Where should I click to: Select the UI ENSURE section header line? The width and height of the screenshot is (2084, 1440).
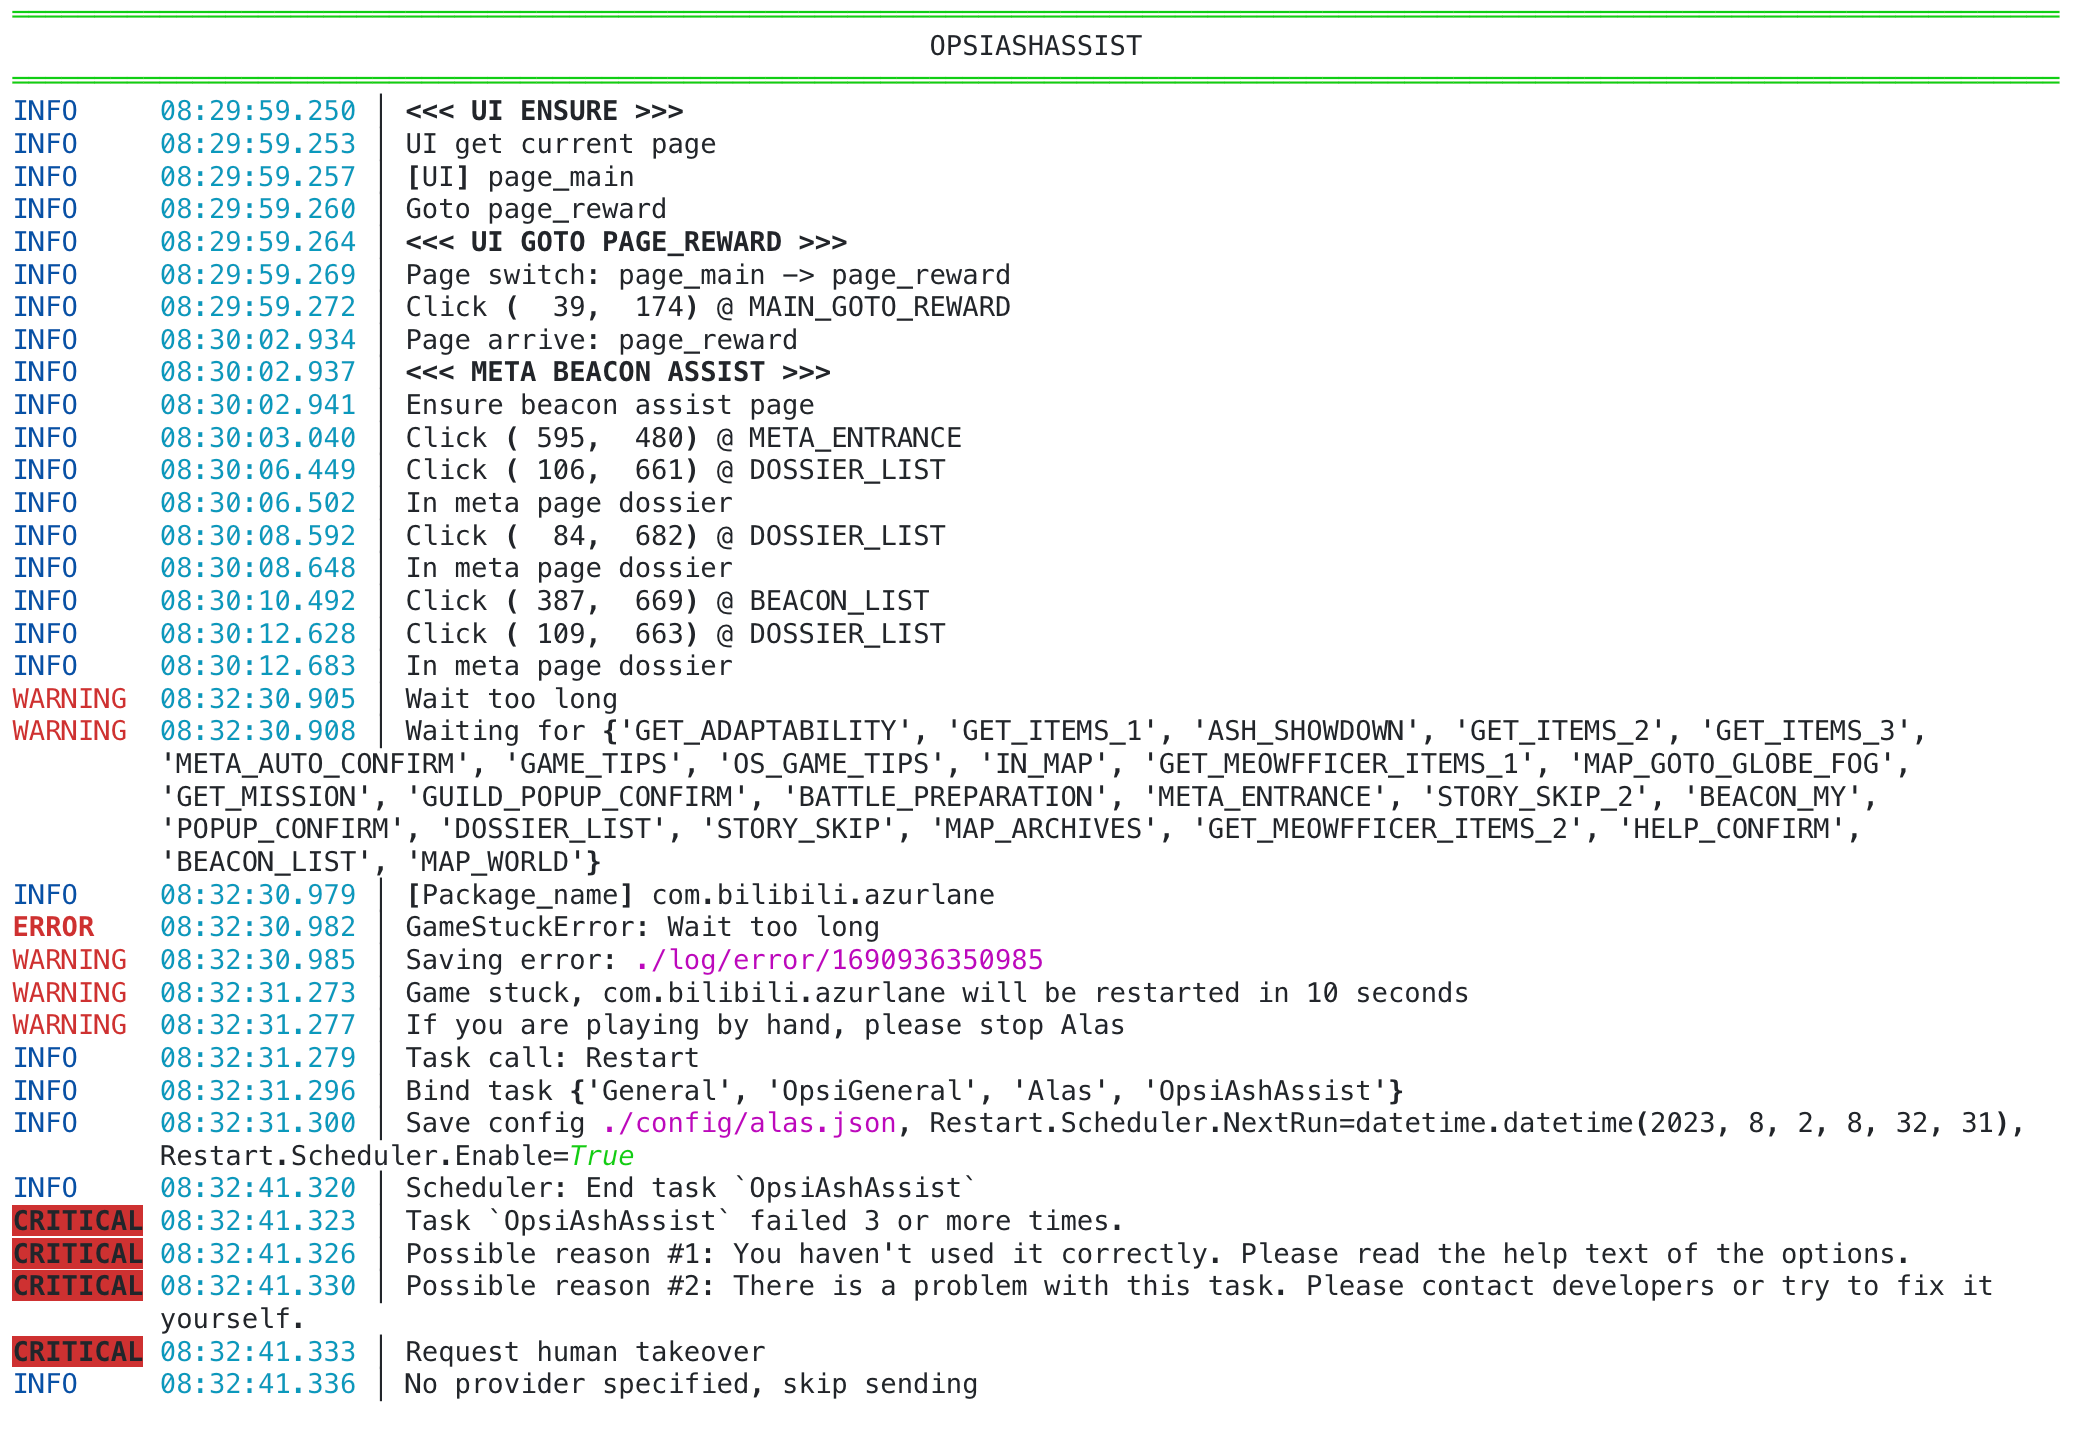545,110
